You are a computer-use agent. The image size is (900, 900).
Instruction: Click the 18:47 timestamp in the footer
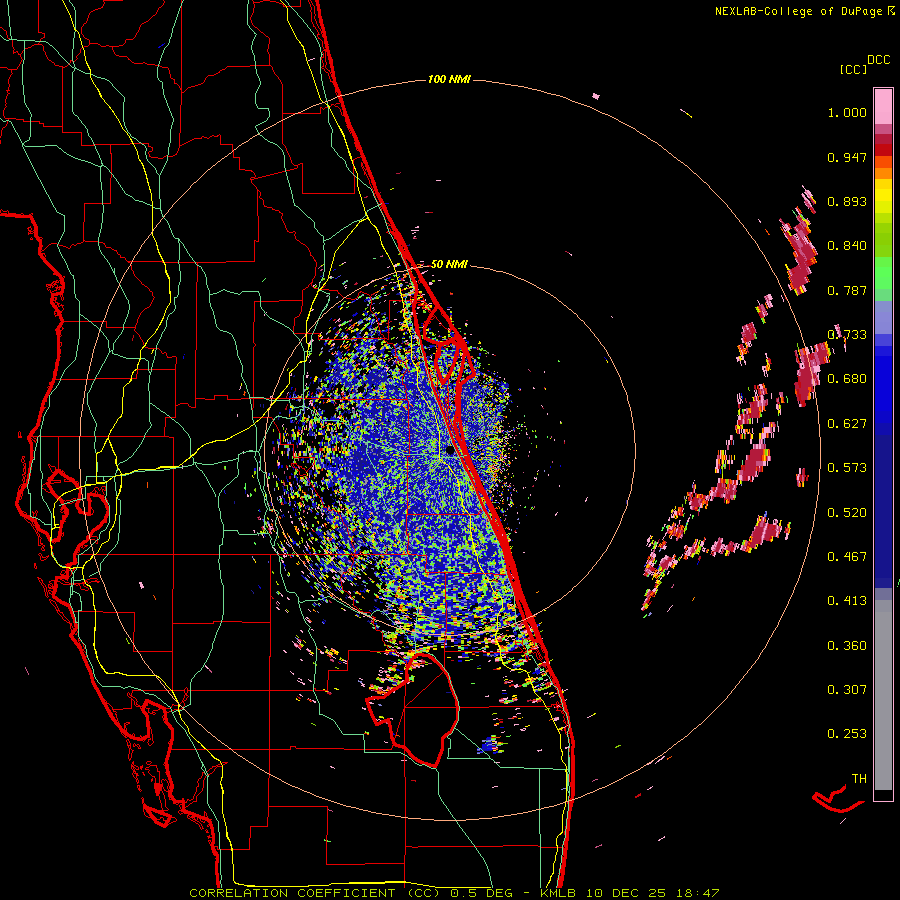click(x=698, y=893)
